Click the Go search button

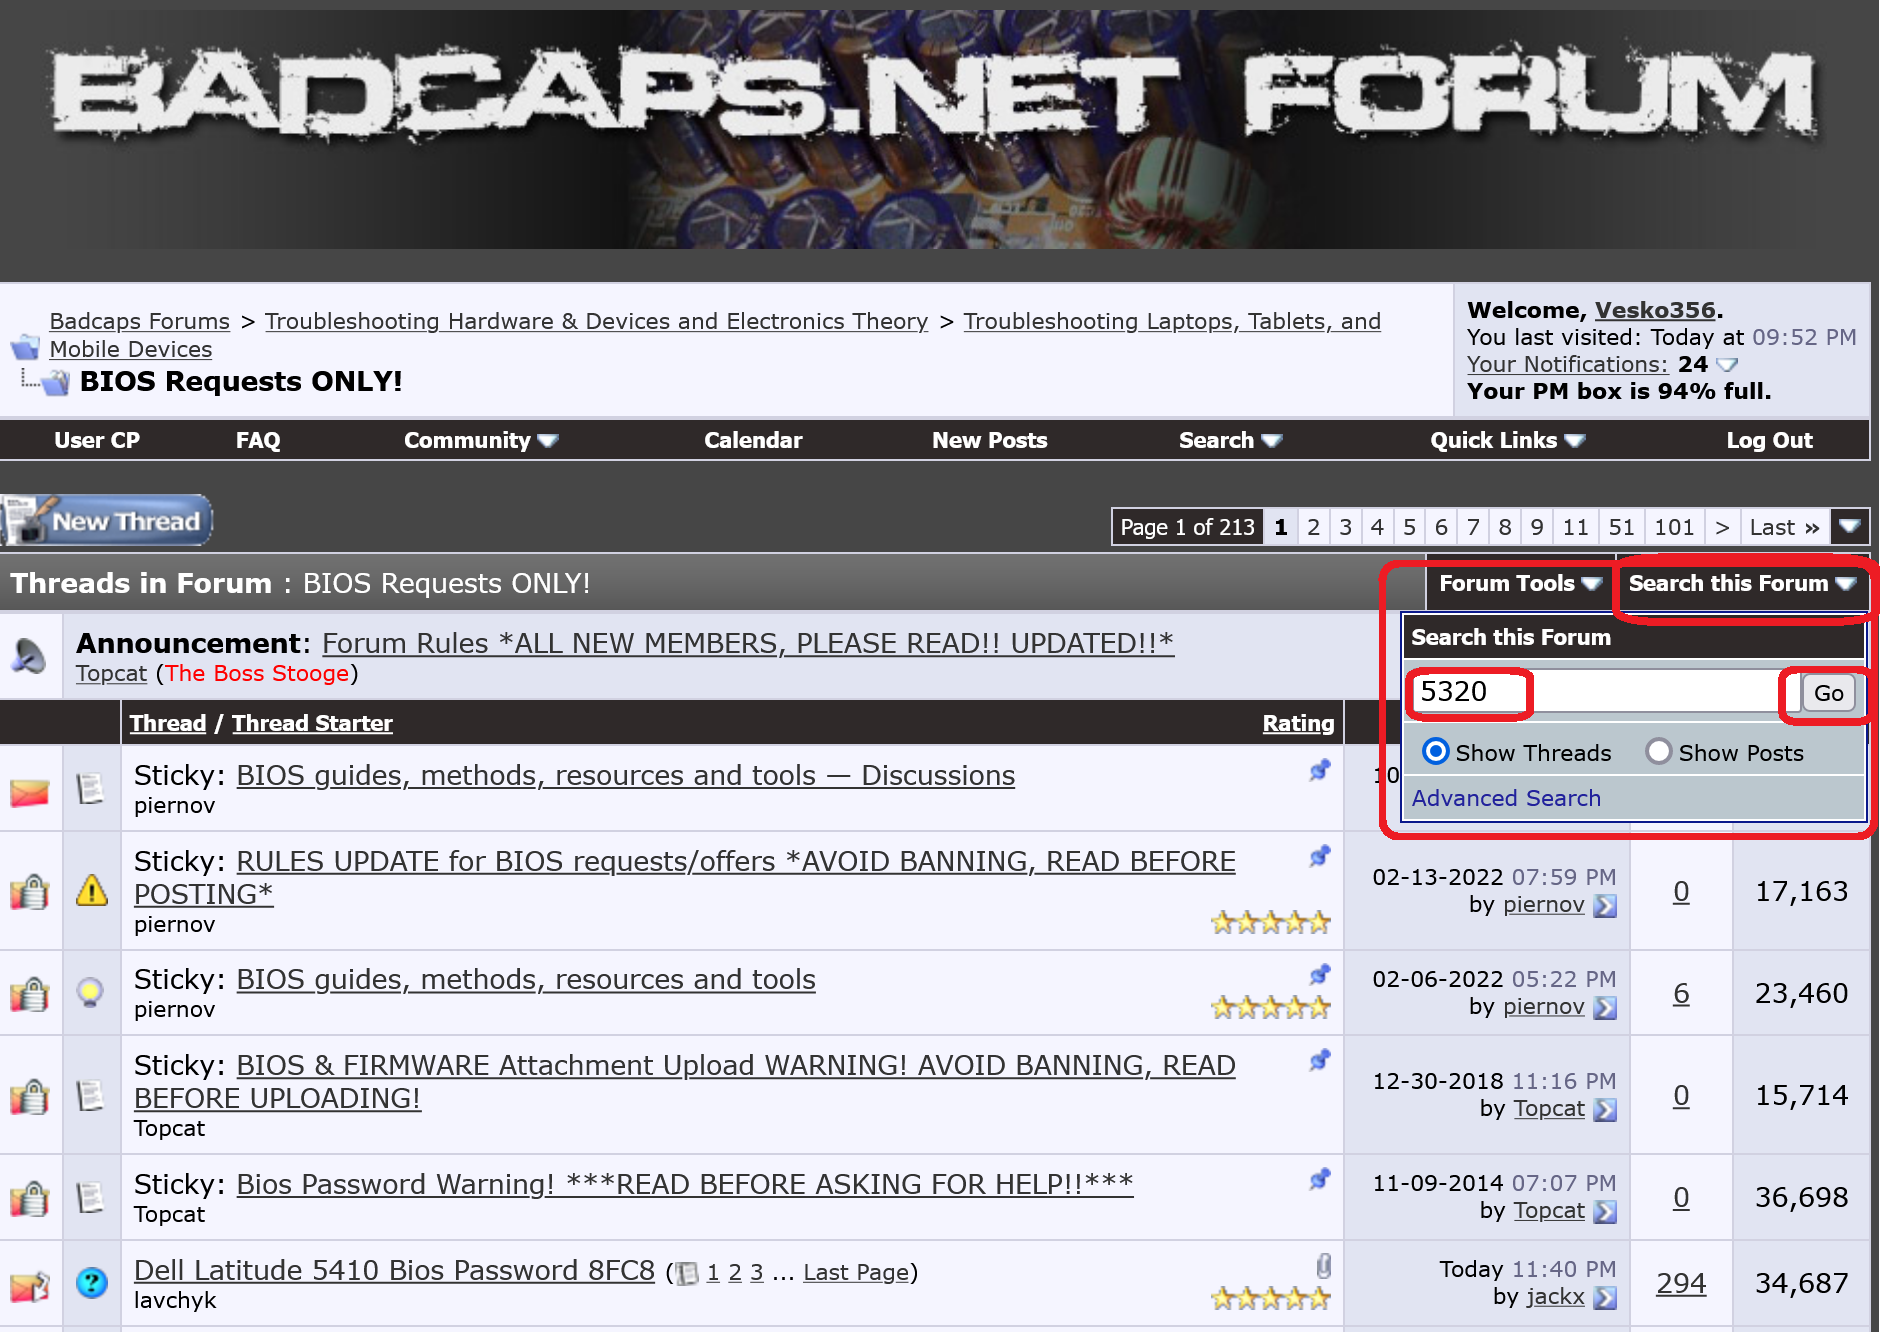click(x=1829, y=693)
